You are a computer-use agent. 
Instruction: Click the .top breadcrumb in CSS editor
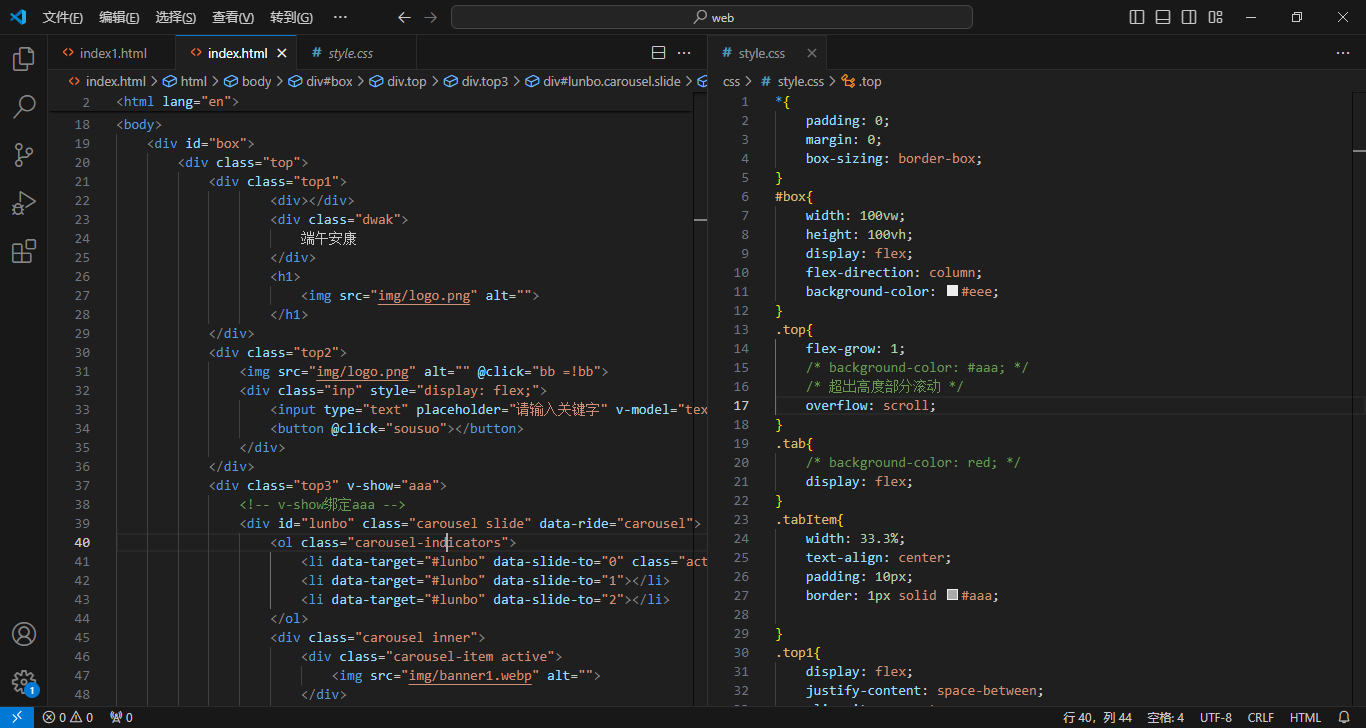point(862,82)
